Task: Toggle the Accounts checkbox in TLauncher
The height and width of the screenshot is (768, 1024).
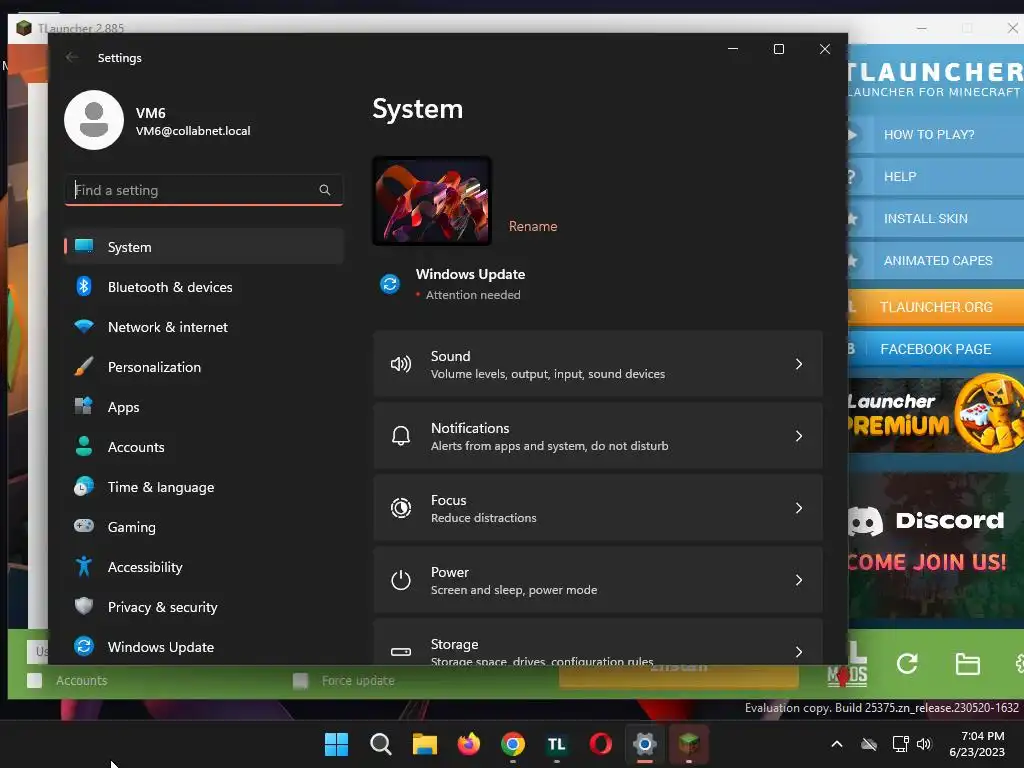Action: tap(35, 680)
